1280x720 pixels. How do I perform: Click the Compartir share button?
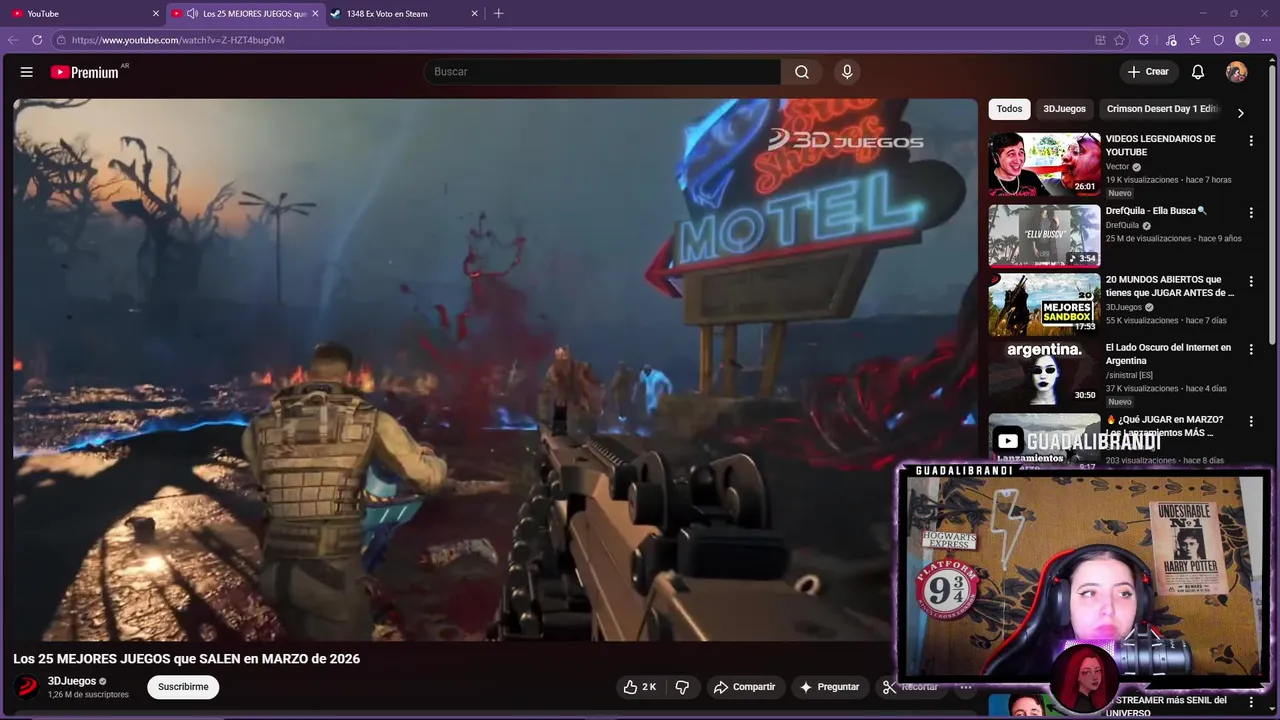(x=744, y=687)
